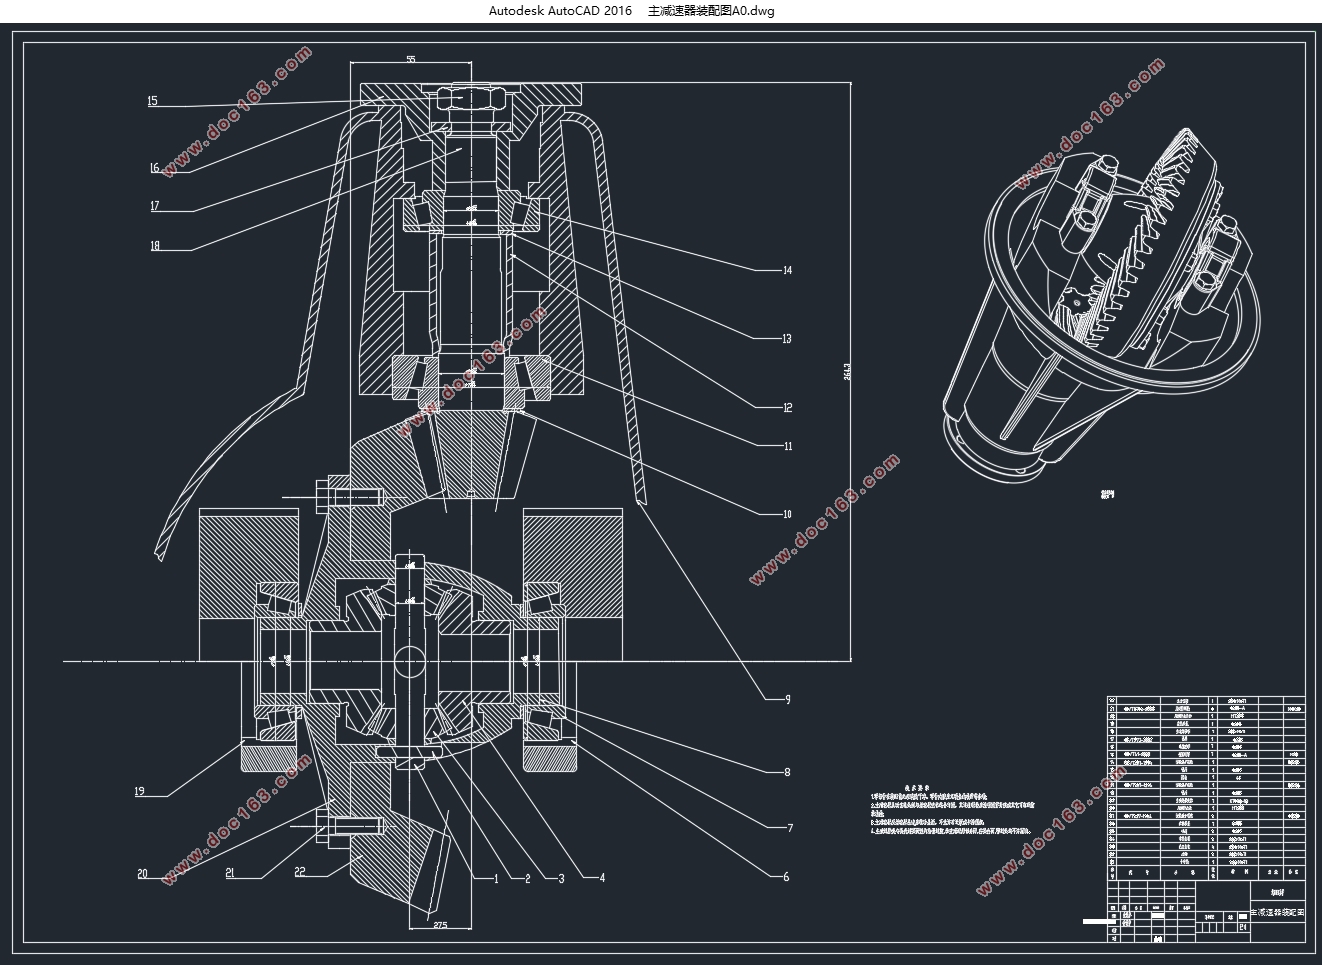The width and height of the screenshot is (1322, 965).
Task: Click part callout number 16
Action: 154,169
